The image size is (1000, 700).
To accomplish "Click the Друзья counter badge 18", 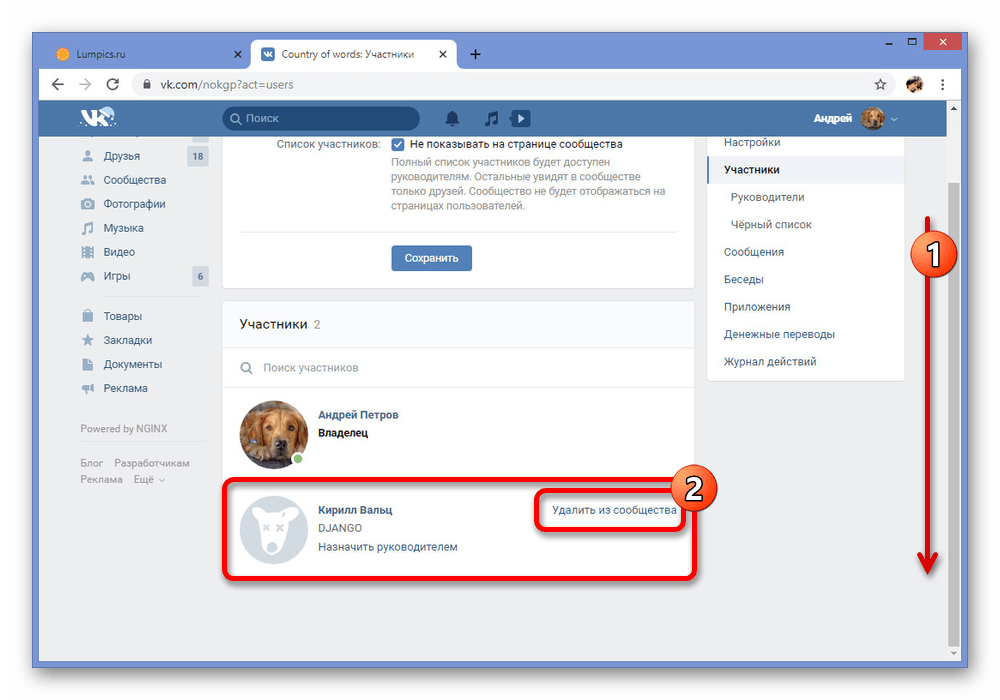I will coord(198,156).
